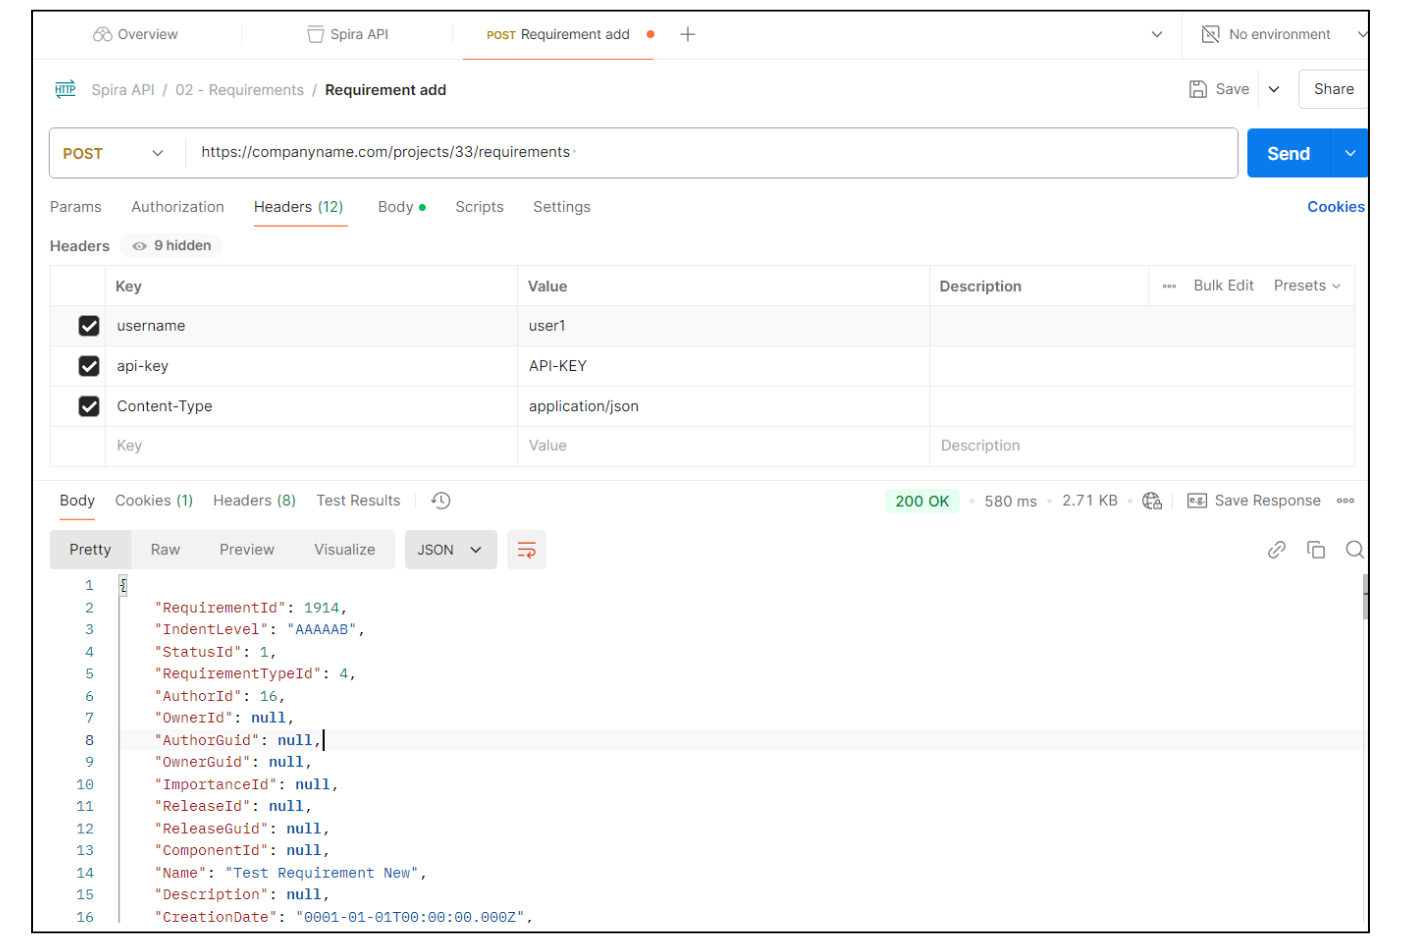
Task: Expand the Send button options
Action: point(1350,153)
